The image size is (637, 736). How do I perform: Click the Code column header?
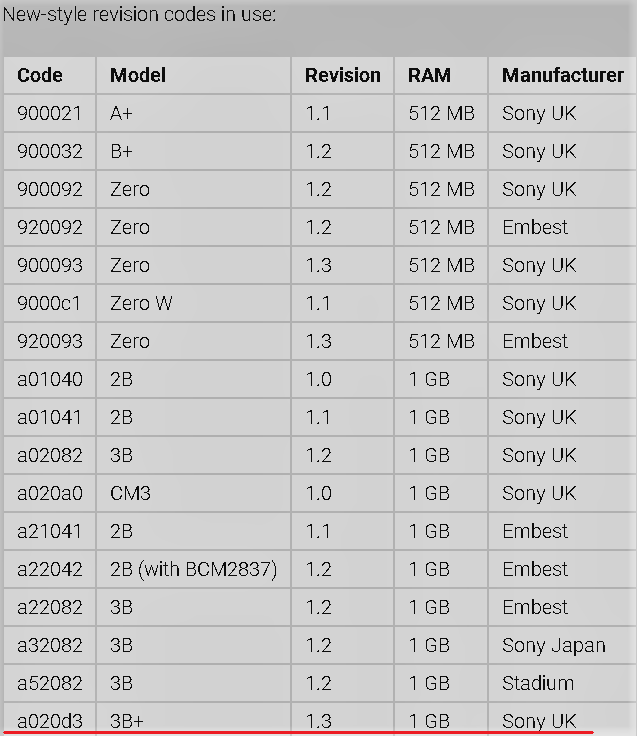point(50,75)
